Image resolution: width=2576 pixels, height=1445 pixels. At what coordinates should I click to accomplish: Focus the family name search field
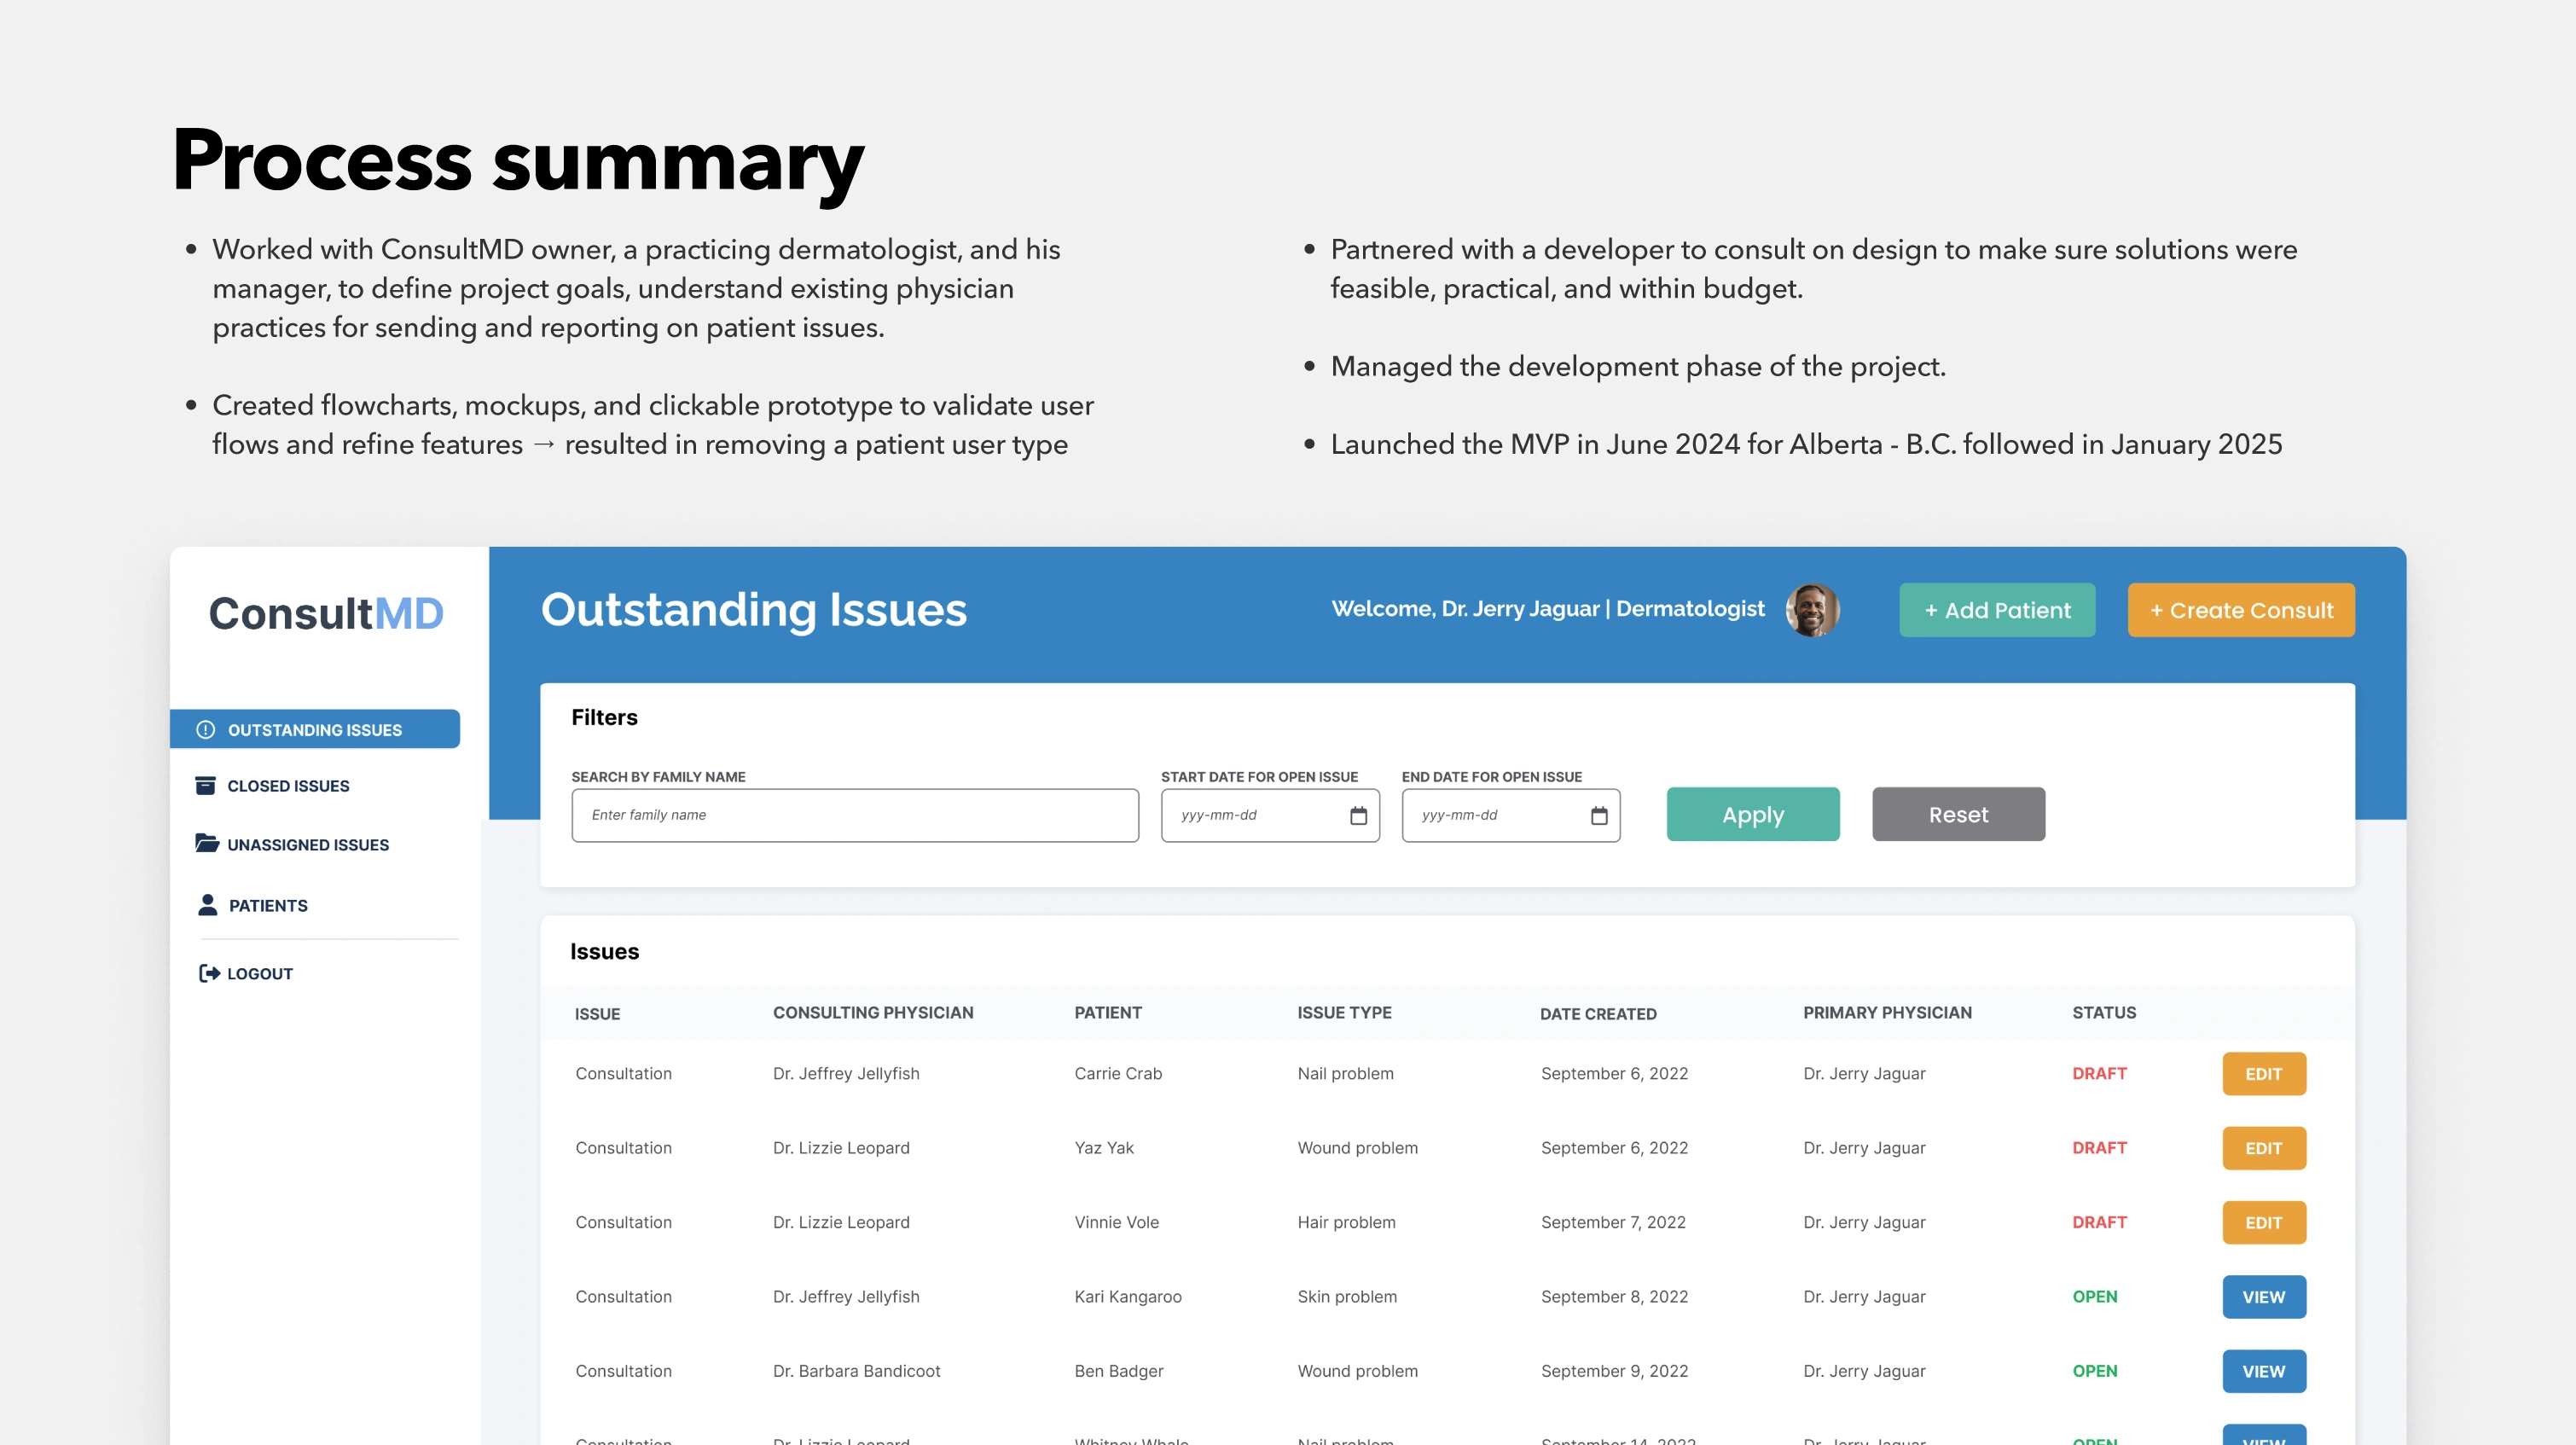[x=854, y=815]
